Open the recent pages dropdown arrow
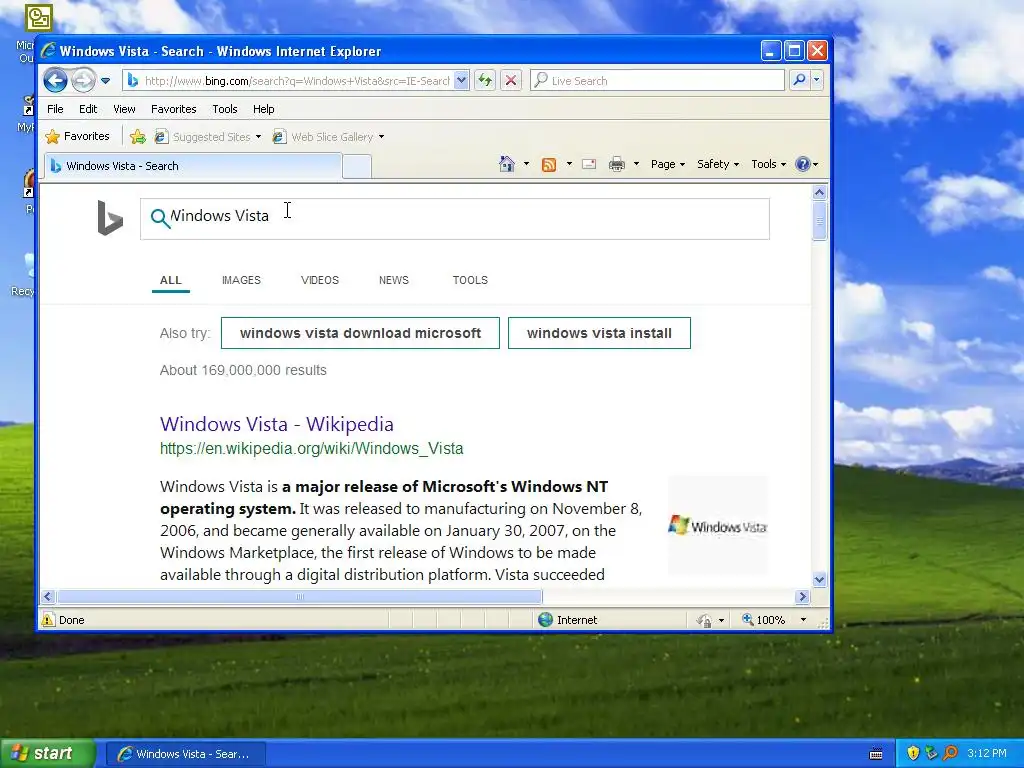Image resolution: width=1024 pixels, height=768 pixels. (106, 81)
